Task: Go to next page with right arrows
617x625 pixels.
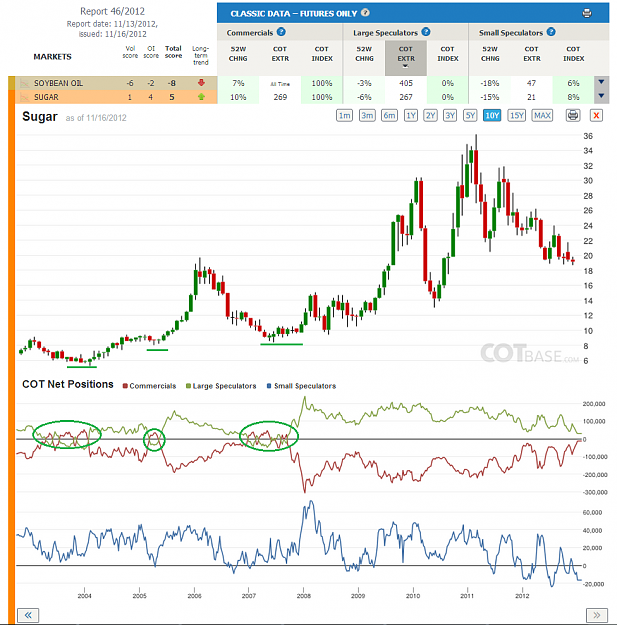Action: 597,615
